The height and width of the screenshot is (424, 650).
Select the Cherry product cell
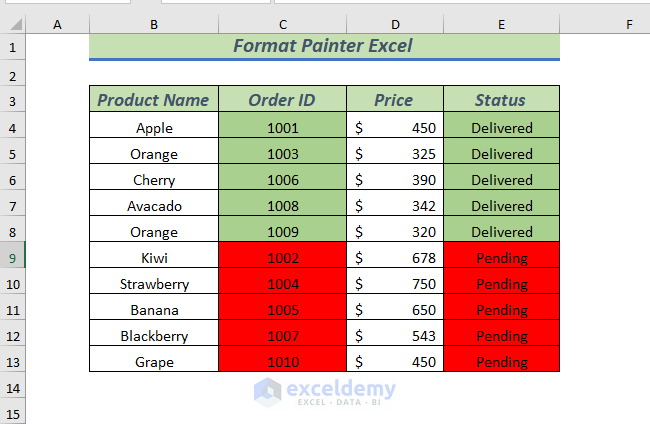coord(154,180)
